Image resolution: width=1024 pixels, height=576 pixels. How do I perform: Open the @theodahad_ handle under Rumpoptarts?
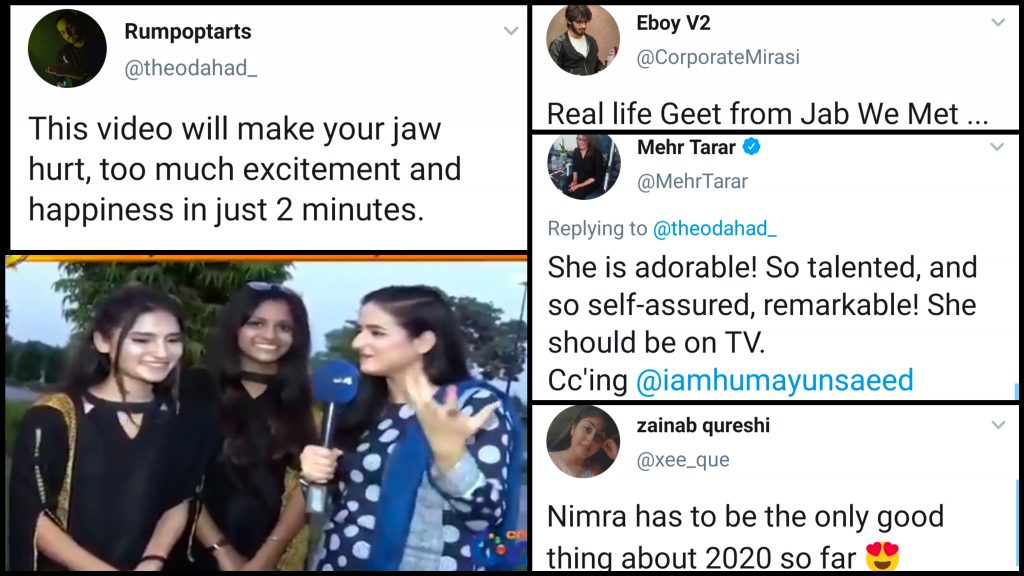point(191,68)
